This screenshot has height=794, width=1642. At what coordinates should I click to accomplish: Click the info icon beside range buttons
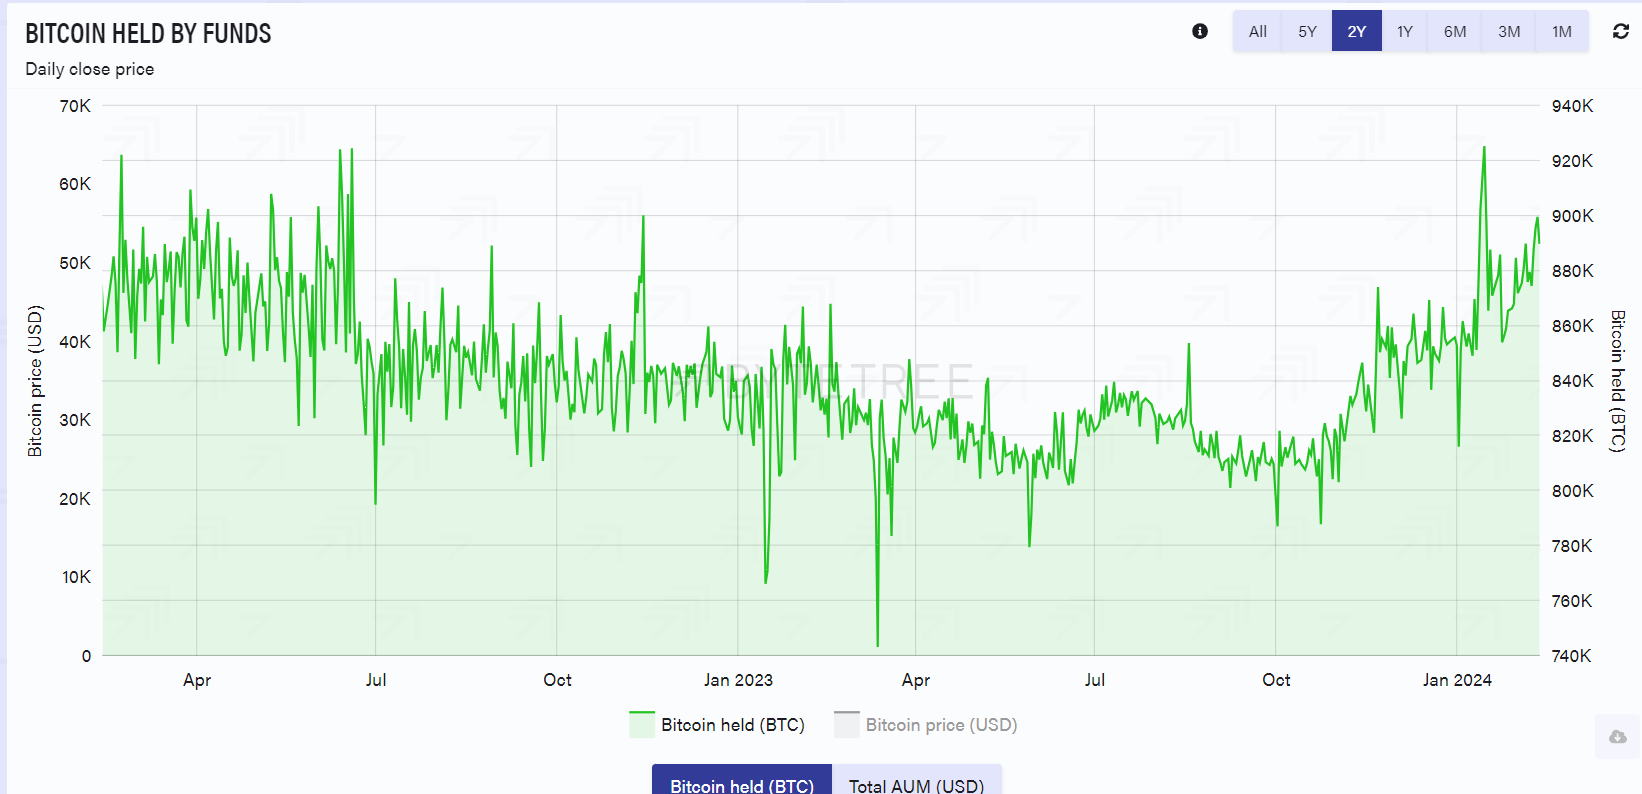point(1200,31)
